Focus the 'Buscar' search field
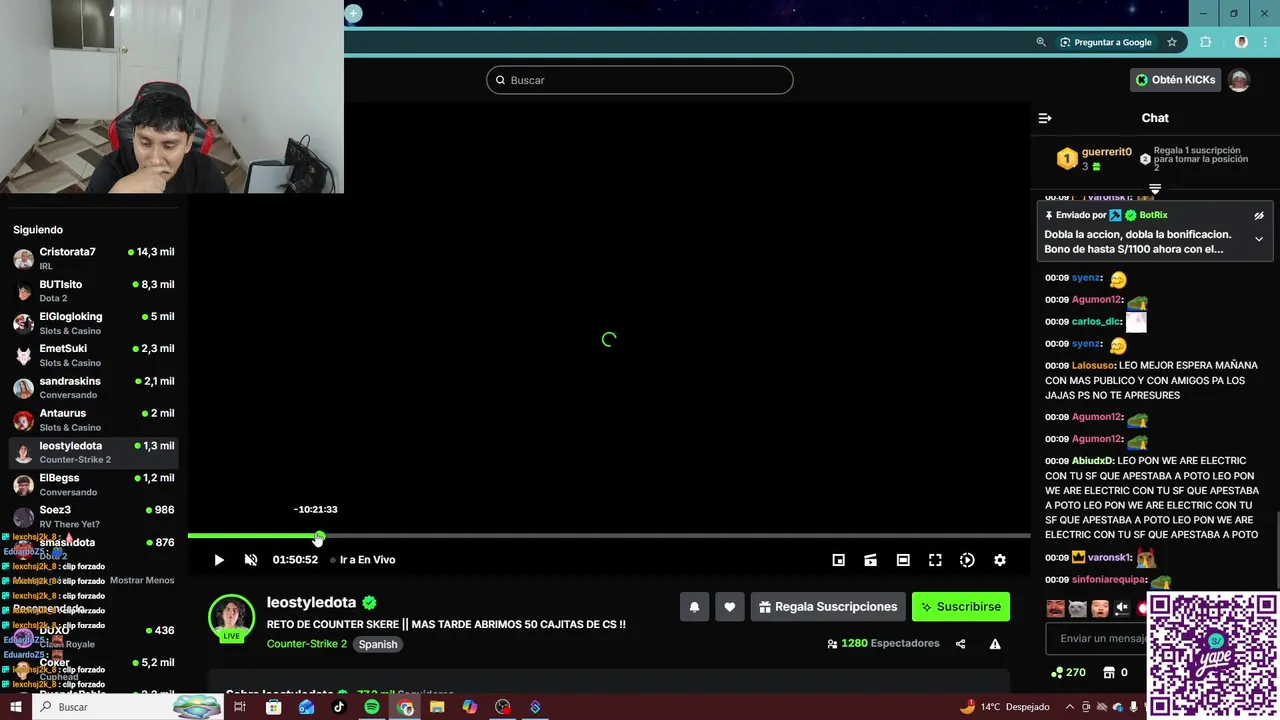 pos(640,80)
